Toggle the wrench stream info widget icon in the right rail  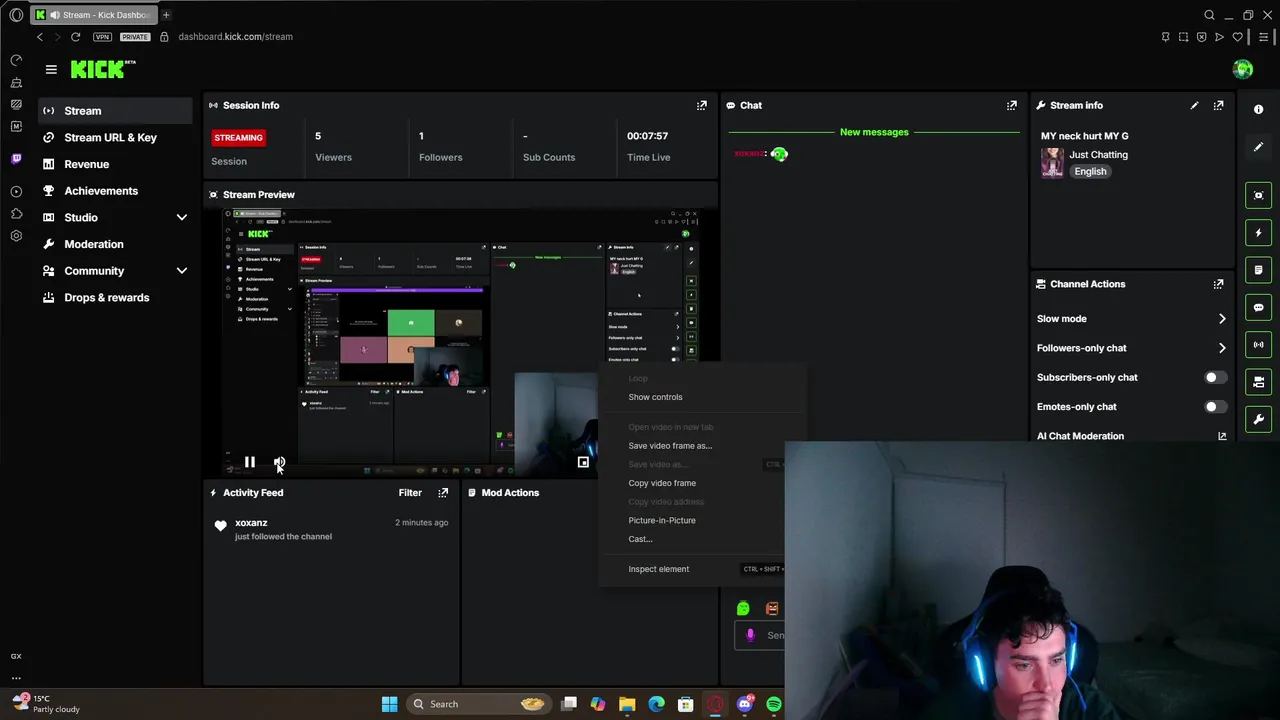tap(1259, 419)
